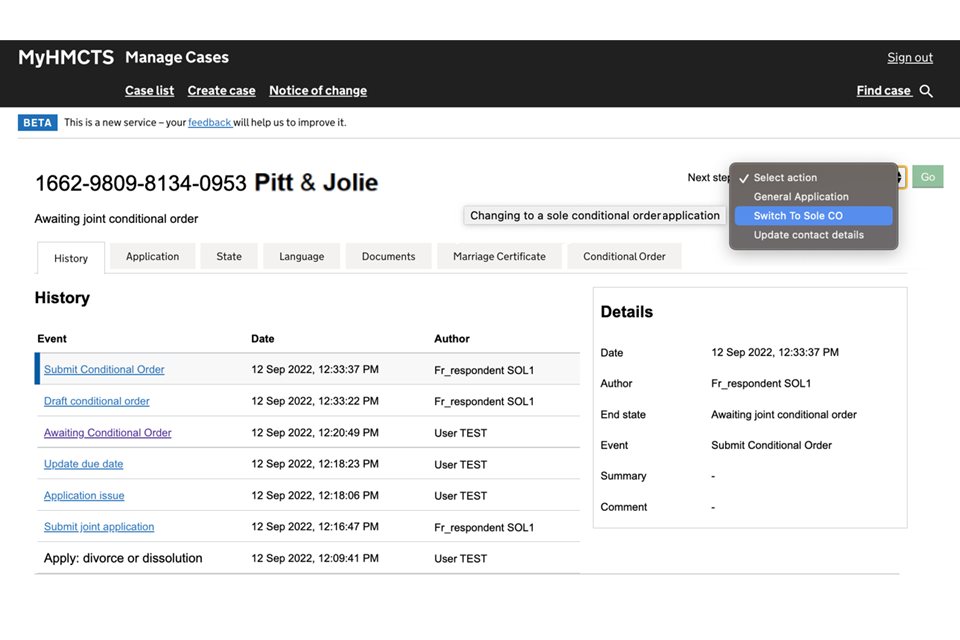Switch to the State tab
The width and height of the screenshot is (960, 640).
point(229,257)
